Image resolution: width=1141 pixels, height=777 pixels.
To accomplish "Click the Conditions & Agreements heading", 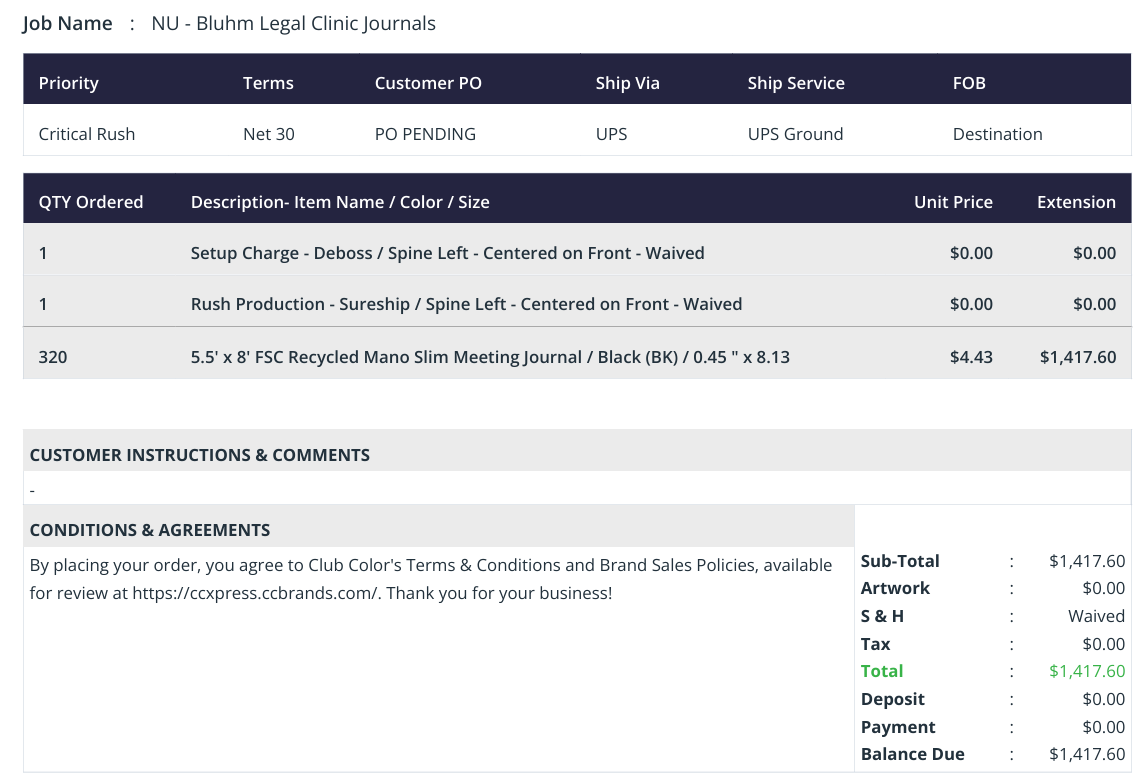I will coord(150,530).
